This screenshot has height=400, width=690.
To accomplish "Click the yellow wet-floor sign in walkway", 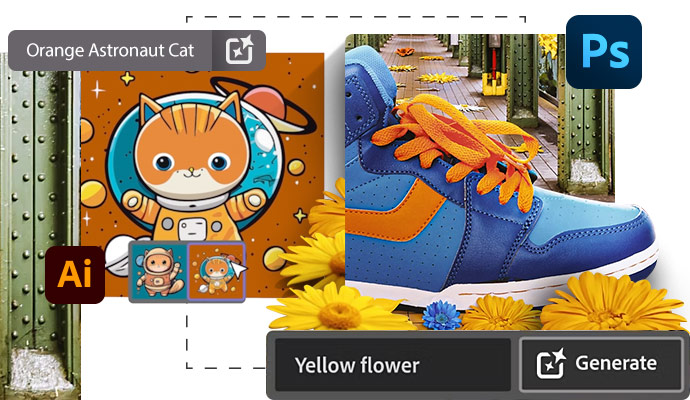I will pos(494,84).
